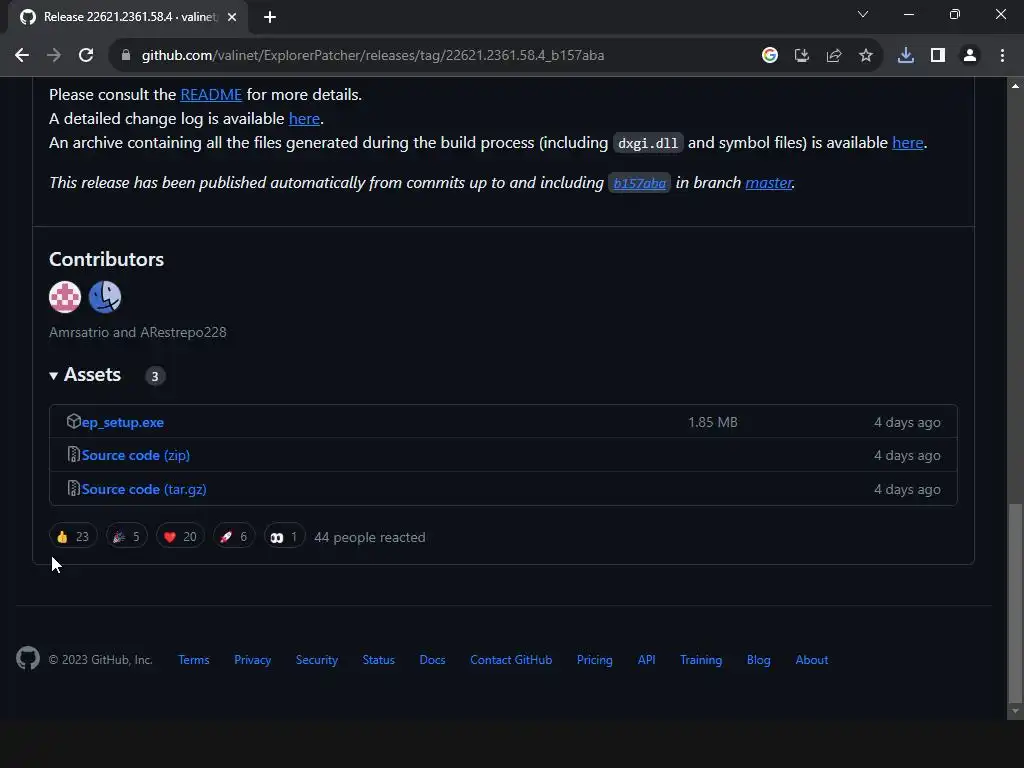Click the page scrollbar thumb
The width and height of the screenshot is (1024, 768).
pyautogui.click(x=1015, y=601)
